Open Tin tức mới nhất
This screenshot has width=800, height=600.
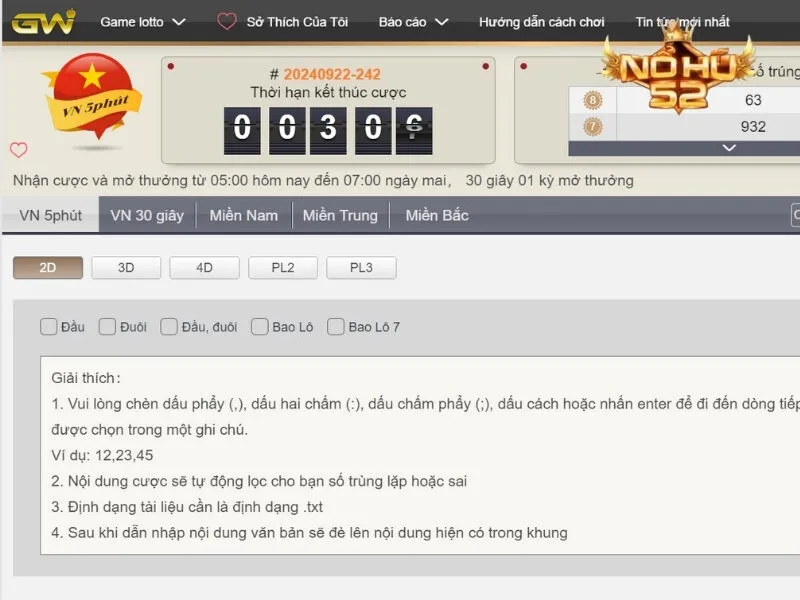682,22
